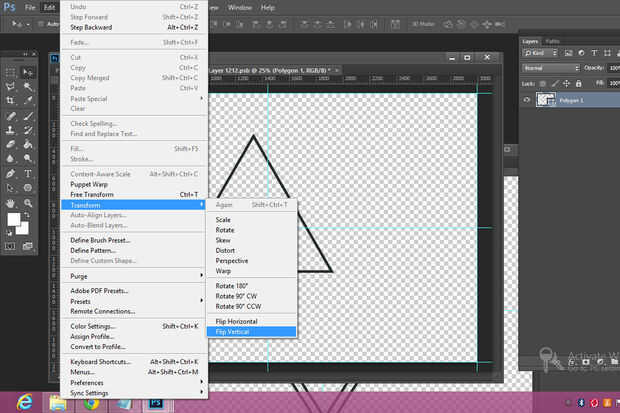The image size is (620, 413).
Task: Click the Auto-Align Layers icon in options bar
Action: (395, 24)
